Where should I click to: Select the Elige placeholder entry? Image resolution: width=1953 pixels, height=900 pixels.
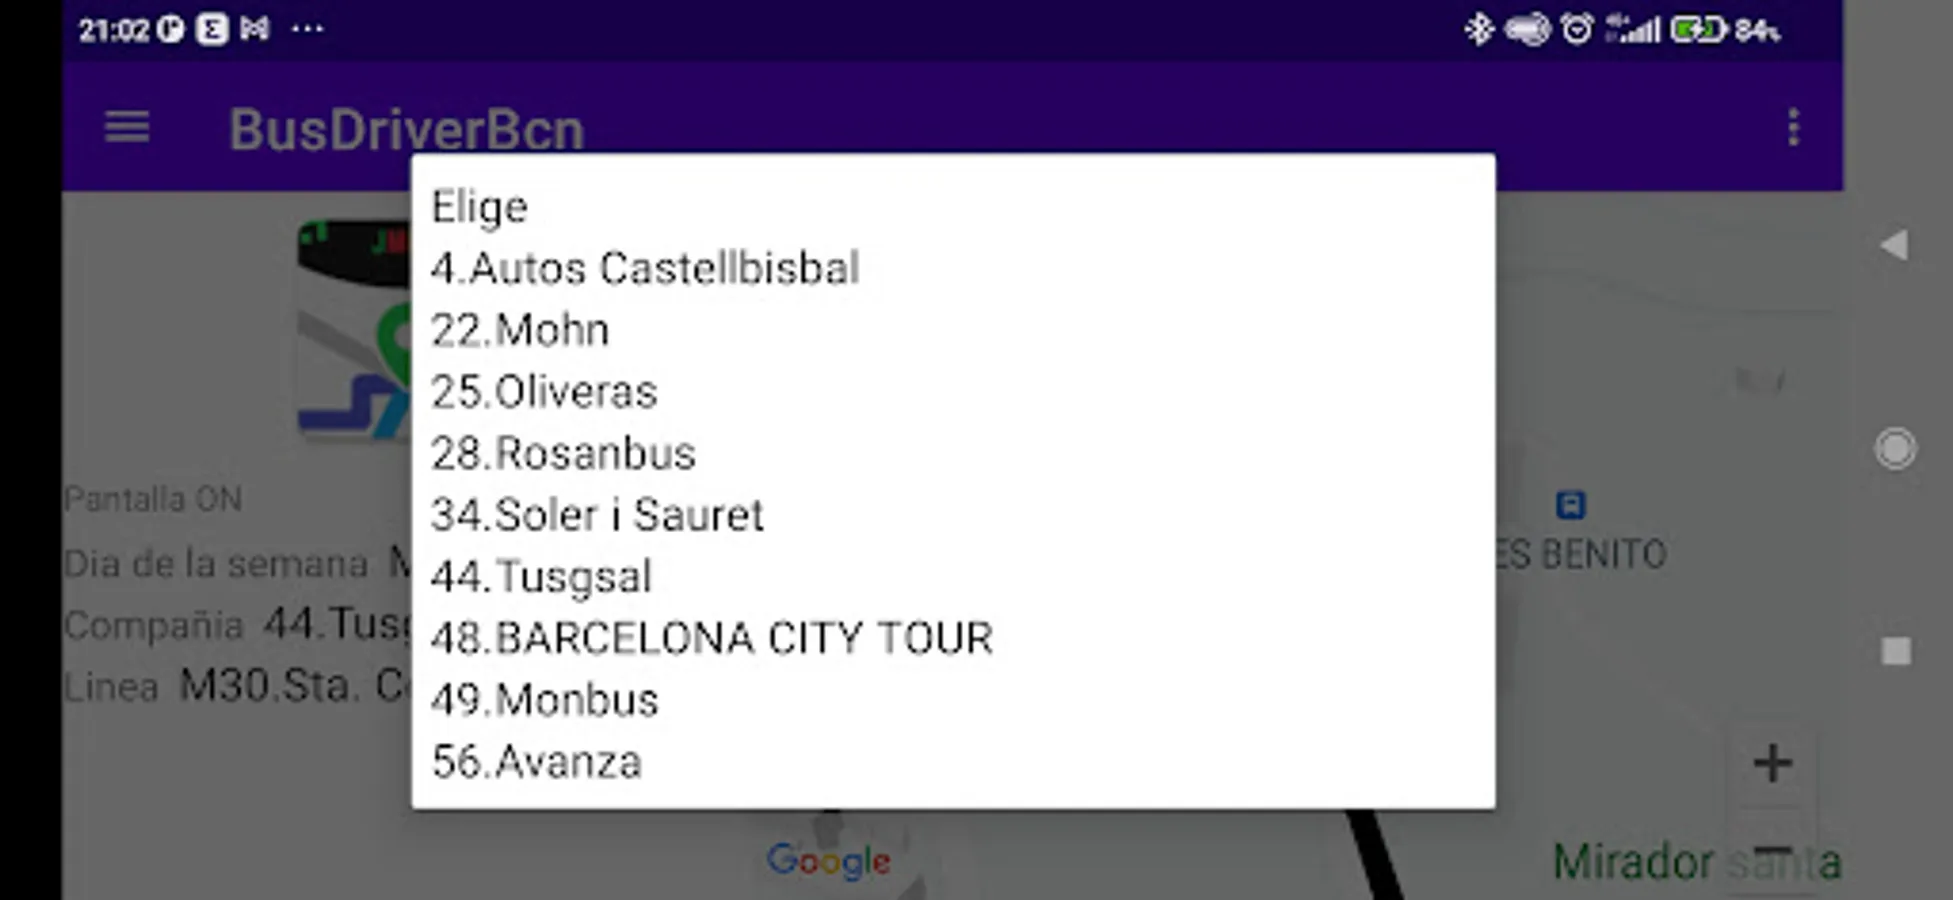479,208
